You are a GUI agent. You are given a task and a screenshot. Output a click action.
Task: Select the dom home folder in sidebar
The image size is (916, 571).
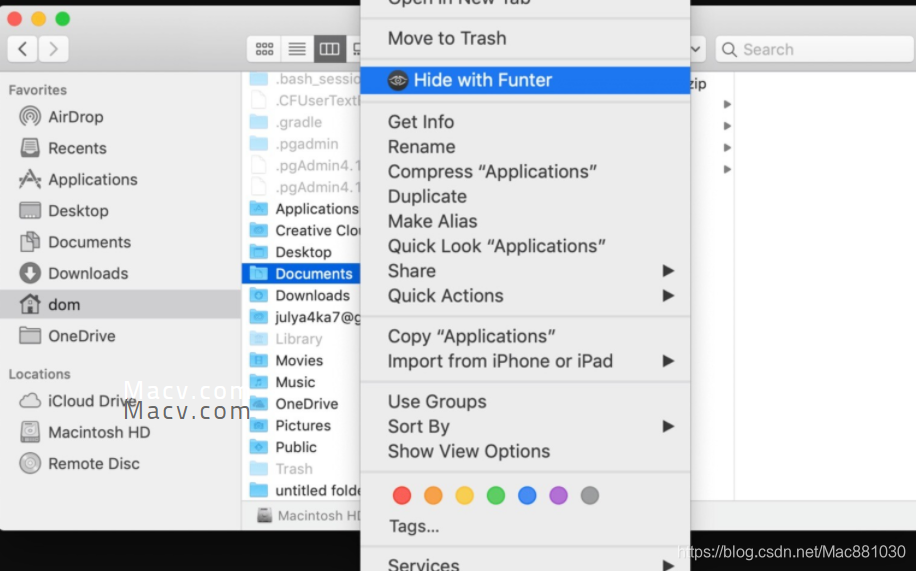click(120, 304)
